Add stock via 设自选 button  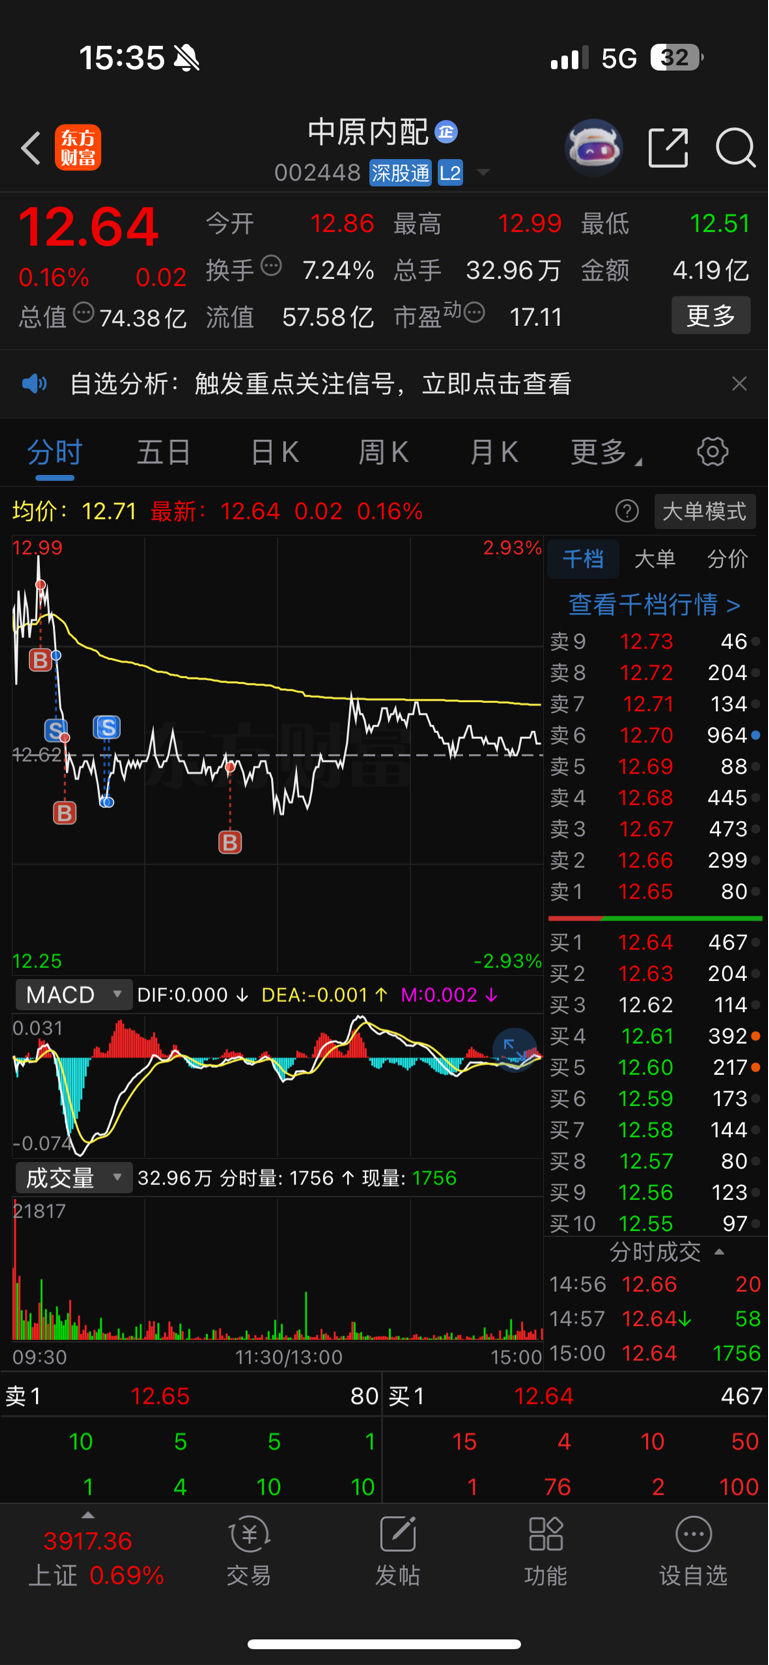click(693, 1551)
